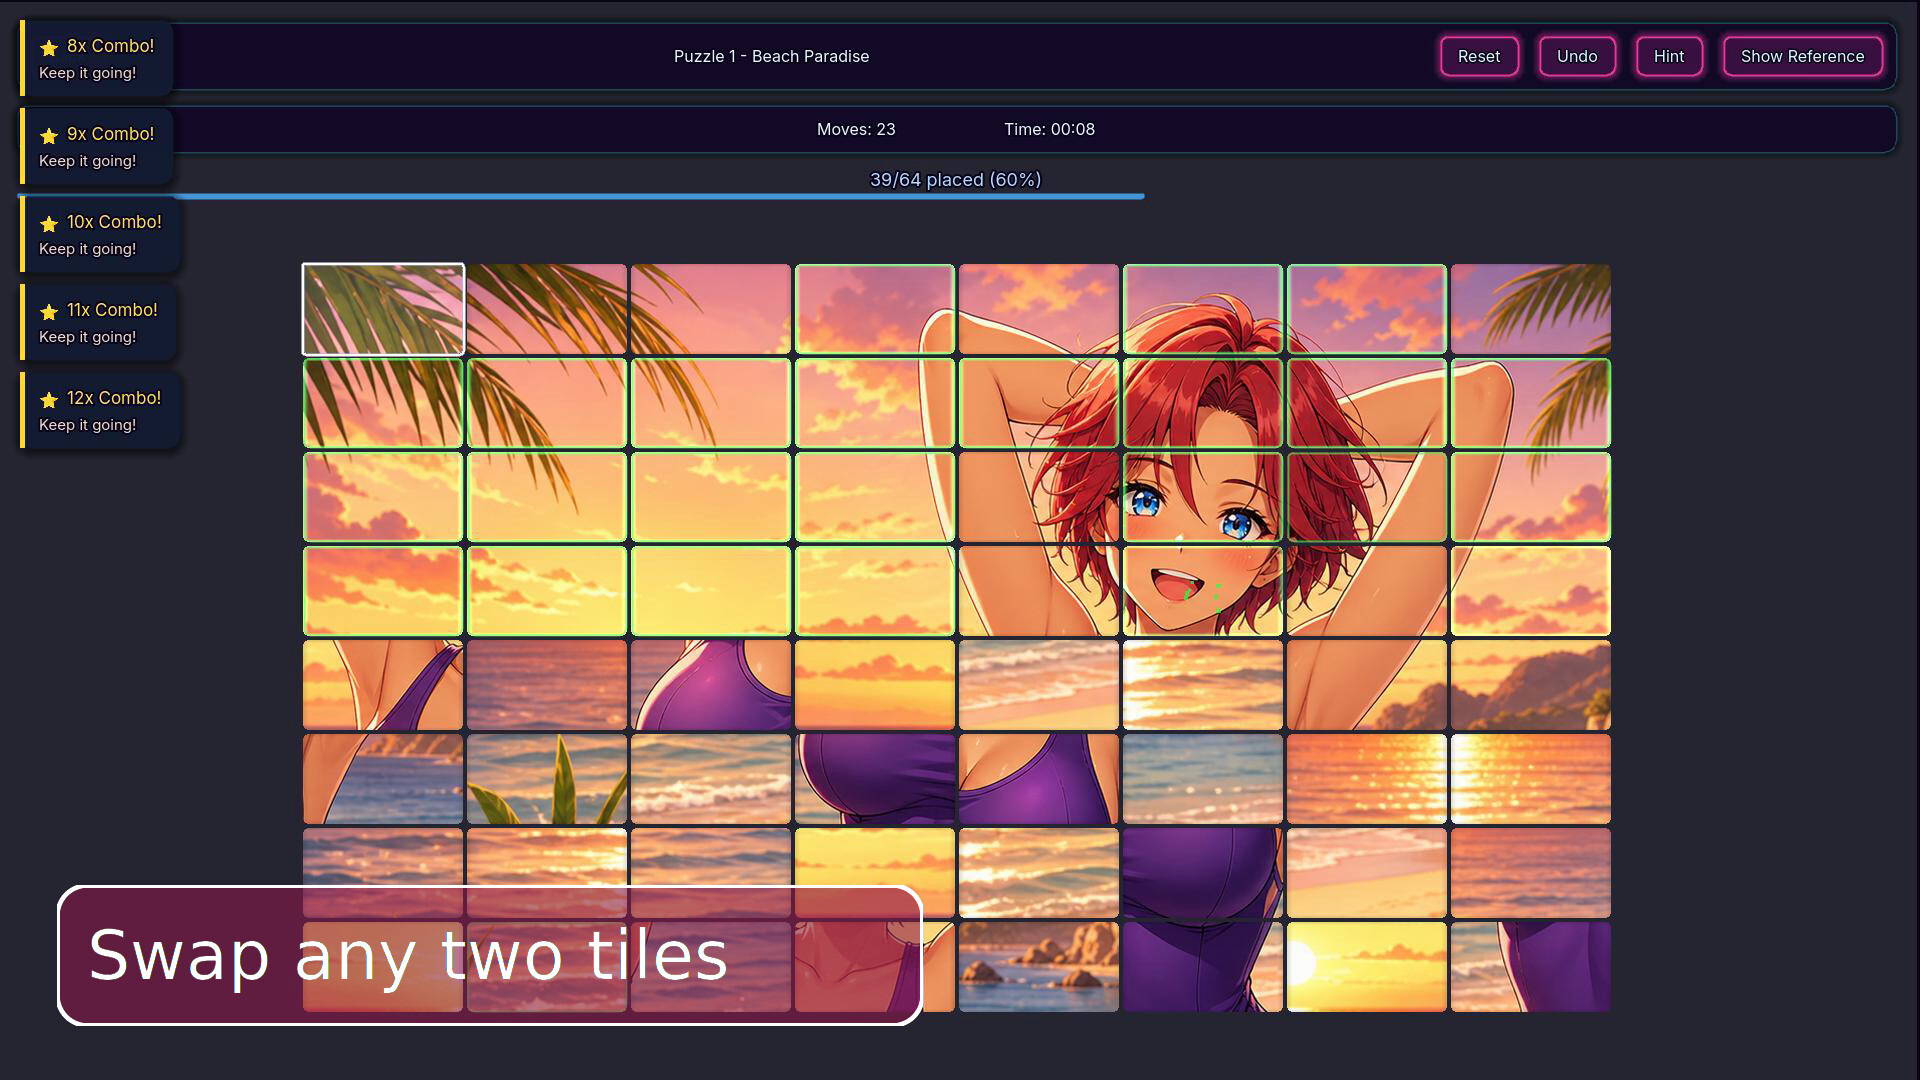Viewport: 1920px width, 1080px height.
Task: Select the bottom row tile with rocks in water
Action: click(1039, 967)
